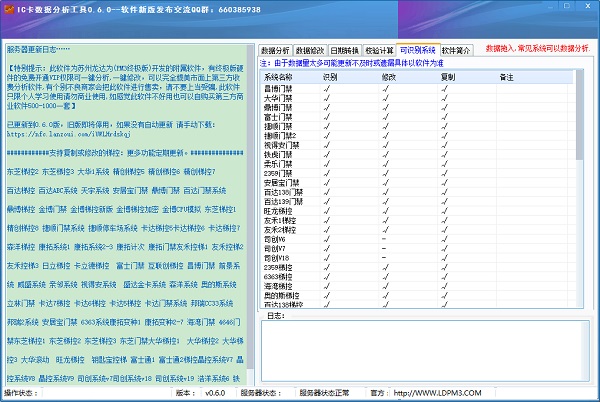Select the 铁虎门禁 row
This screenshot has width=600, height=402.
tap(417, 155)
